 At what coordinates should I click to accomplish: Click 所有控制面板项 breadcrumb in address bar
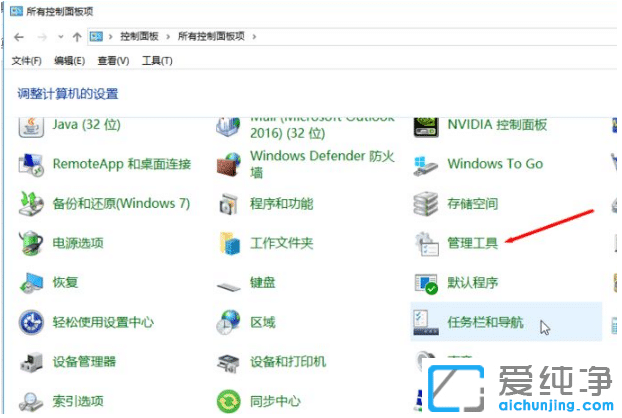(x=211, y=36)
